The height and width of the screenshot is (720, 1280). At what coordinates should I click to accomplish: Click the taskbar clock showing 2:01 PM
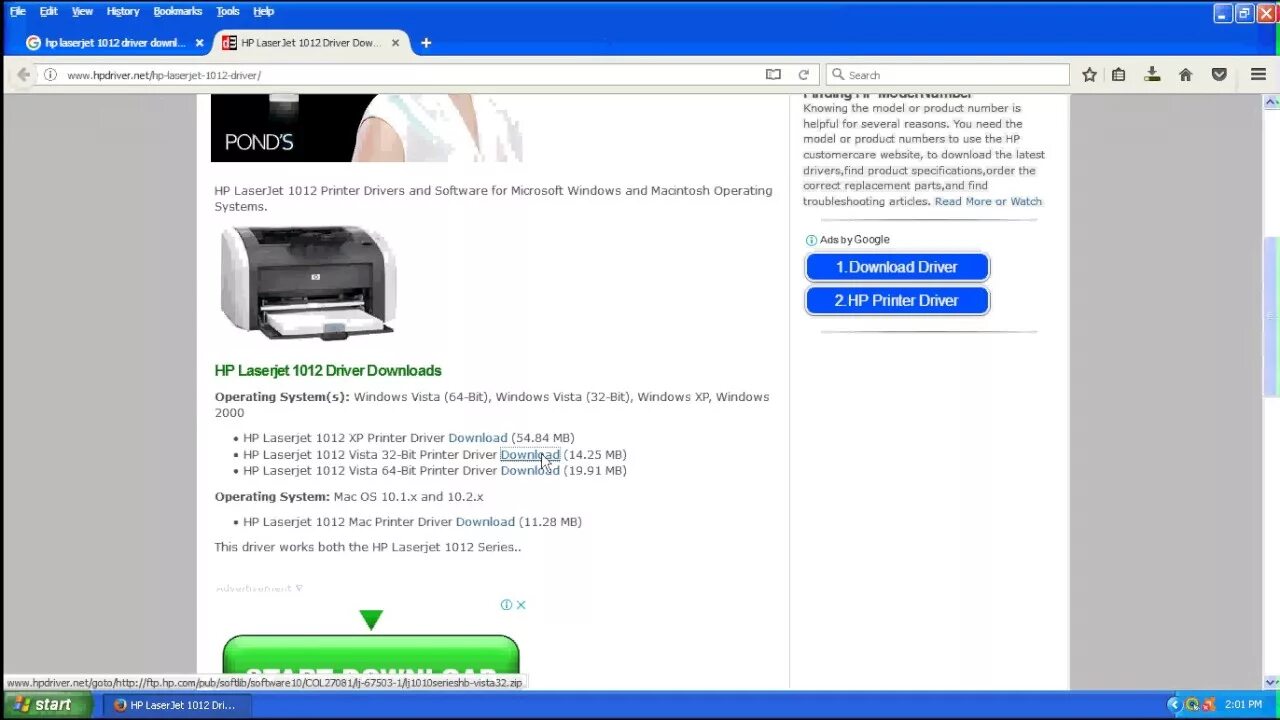point(1243,705)
